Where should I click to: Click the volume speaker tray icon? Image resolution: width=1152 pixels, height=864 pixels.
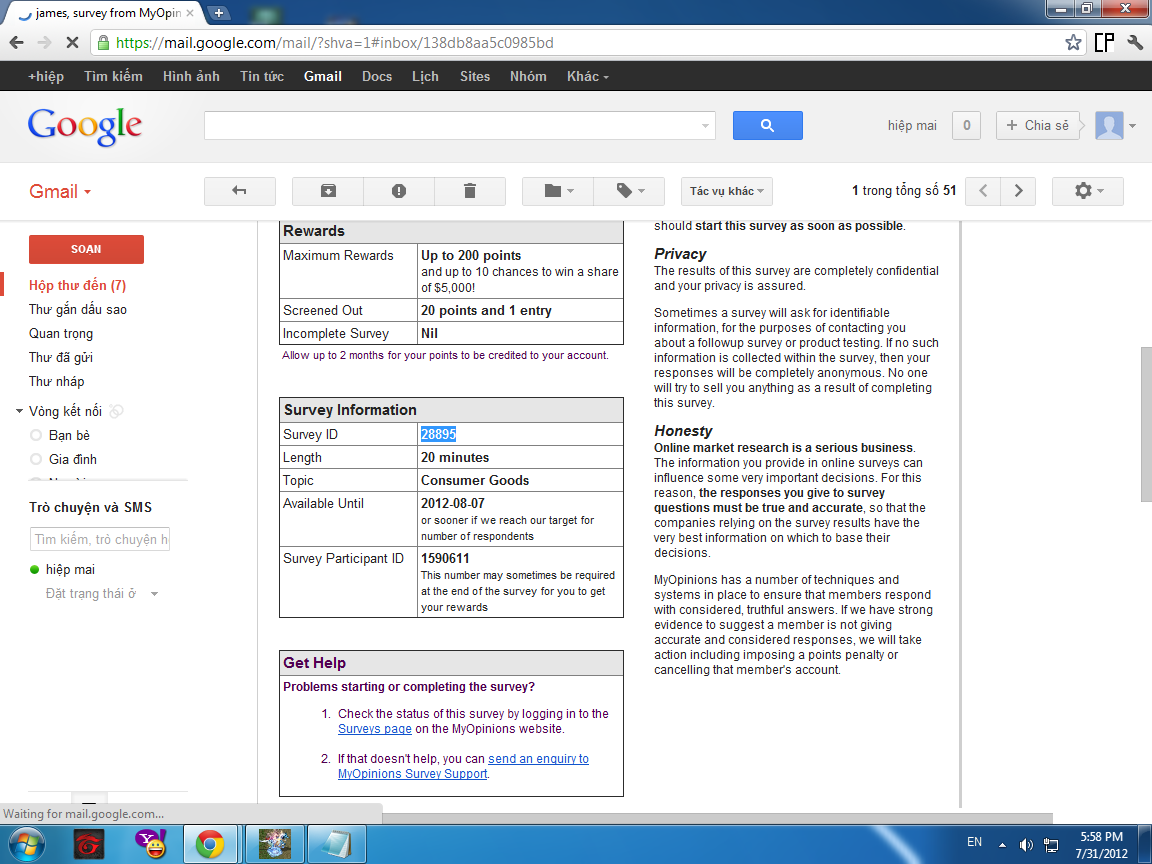point(1026,845)
